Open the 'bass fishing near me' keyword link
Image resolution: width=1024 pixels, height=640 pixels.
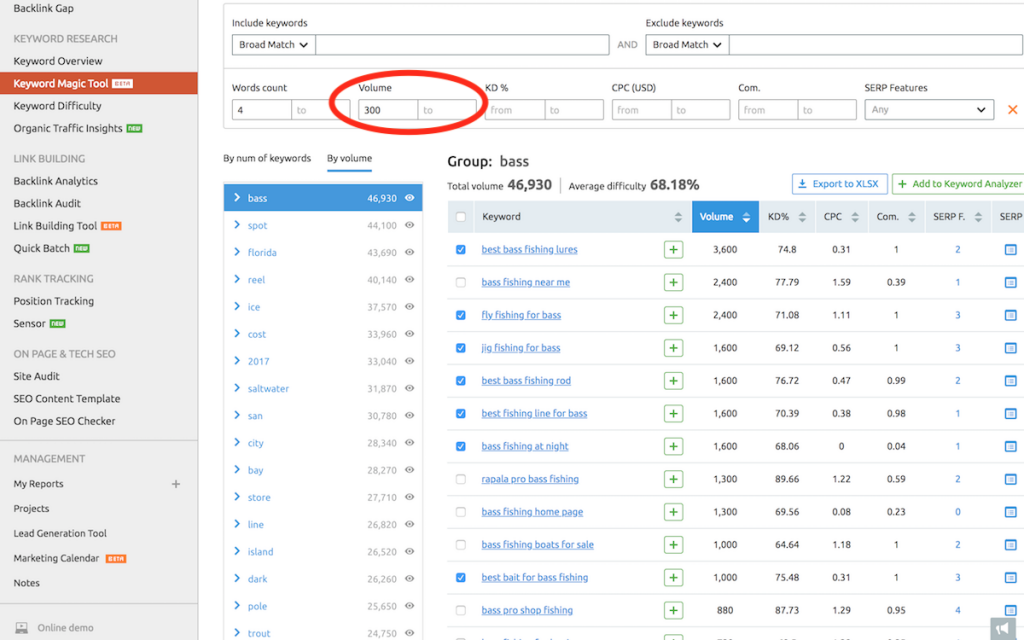click(525, 282)
